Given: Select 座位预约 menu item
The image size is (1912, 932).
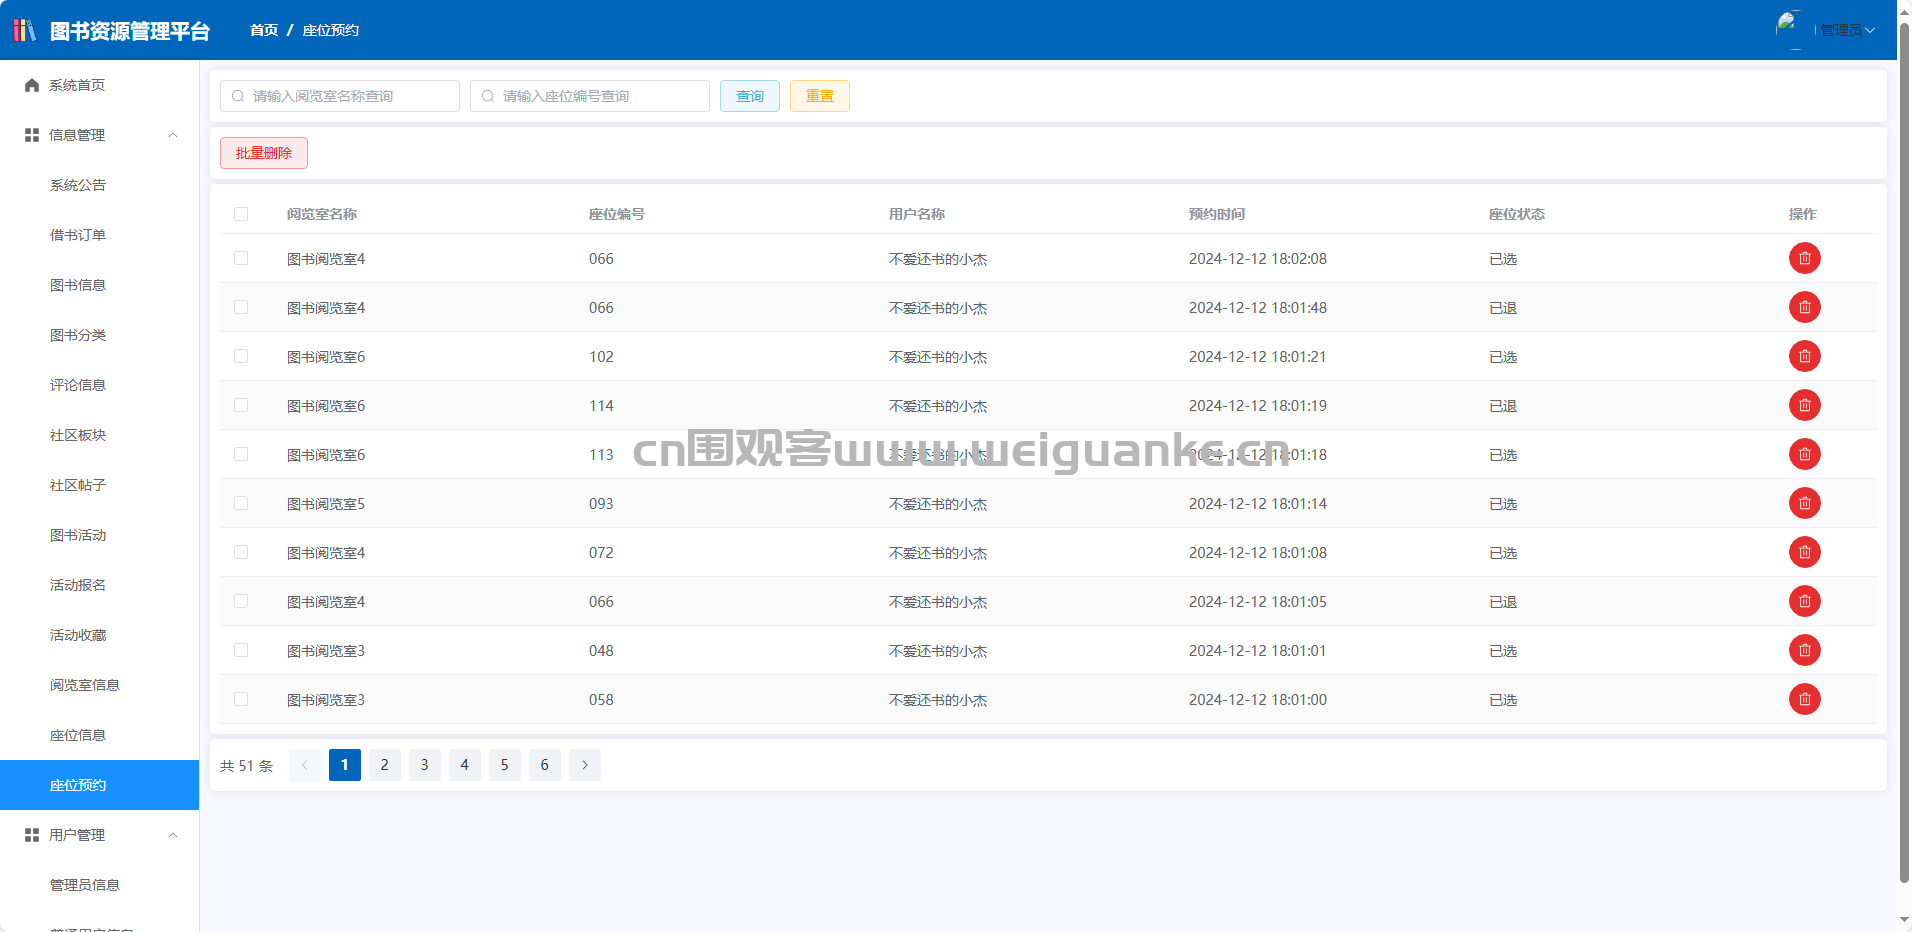Looking at the screenshot, I should click(100, 785).
